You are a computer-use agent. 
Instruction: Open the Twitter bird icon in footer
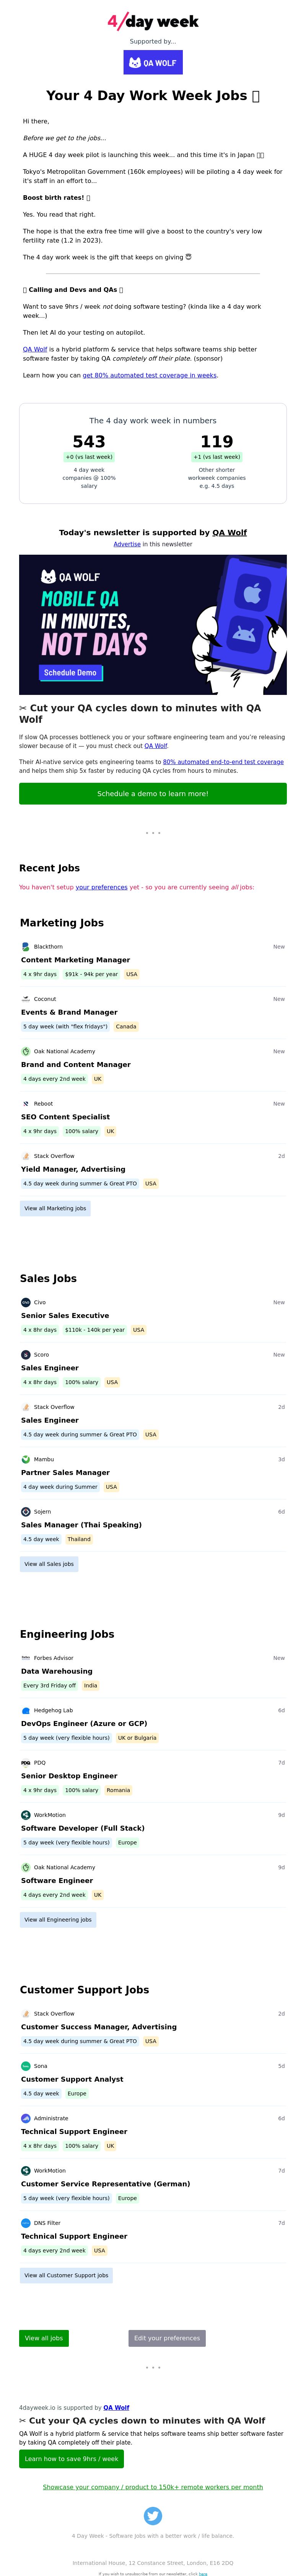pos(153,2515)
